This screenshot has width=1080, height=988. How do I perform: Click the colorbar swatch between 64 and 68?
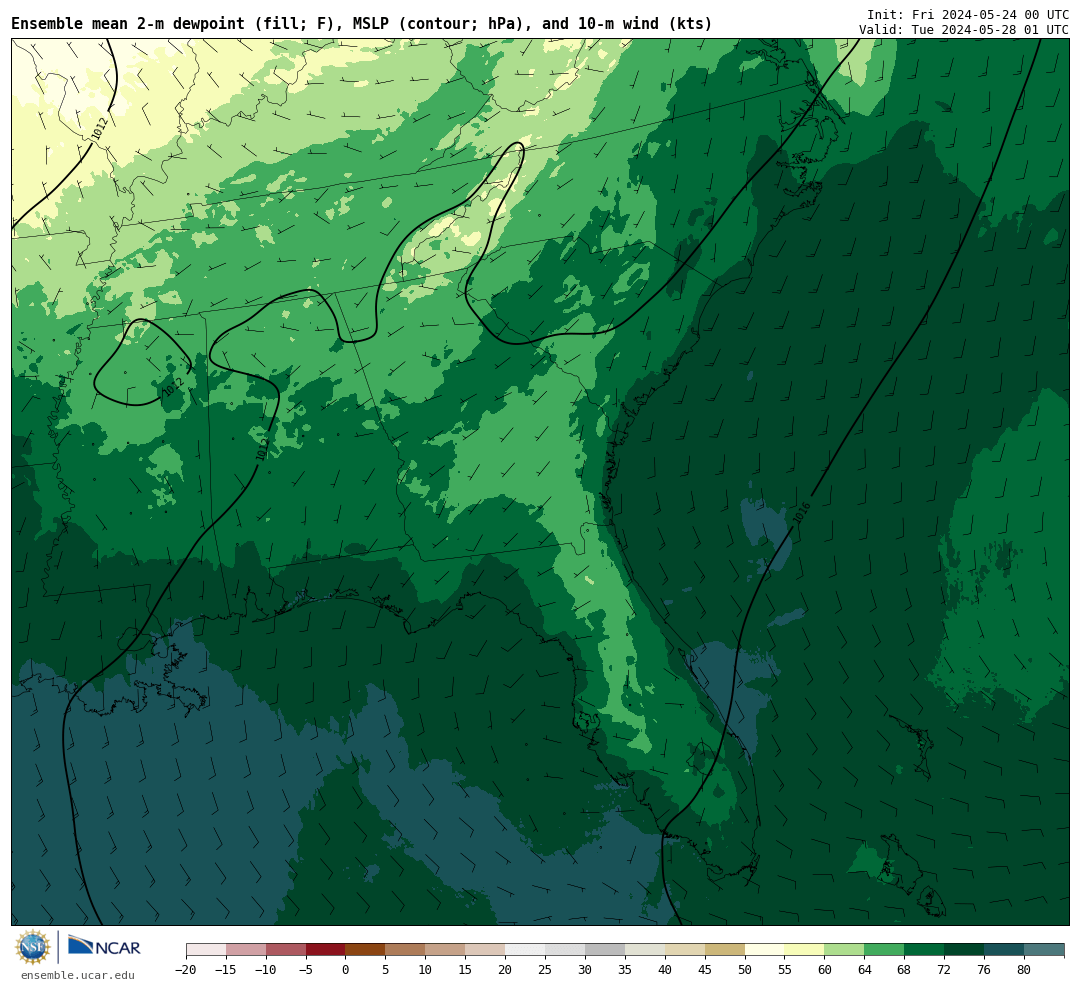coord(884,950)
